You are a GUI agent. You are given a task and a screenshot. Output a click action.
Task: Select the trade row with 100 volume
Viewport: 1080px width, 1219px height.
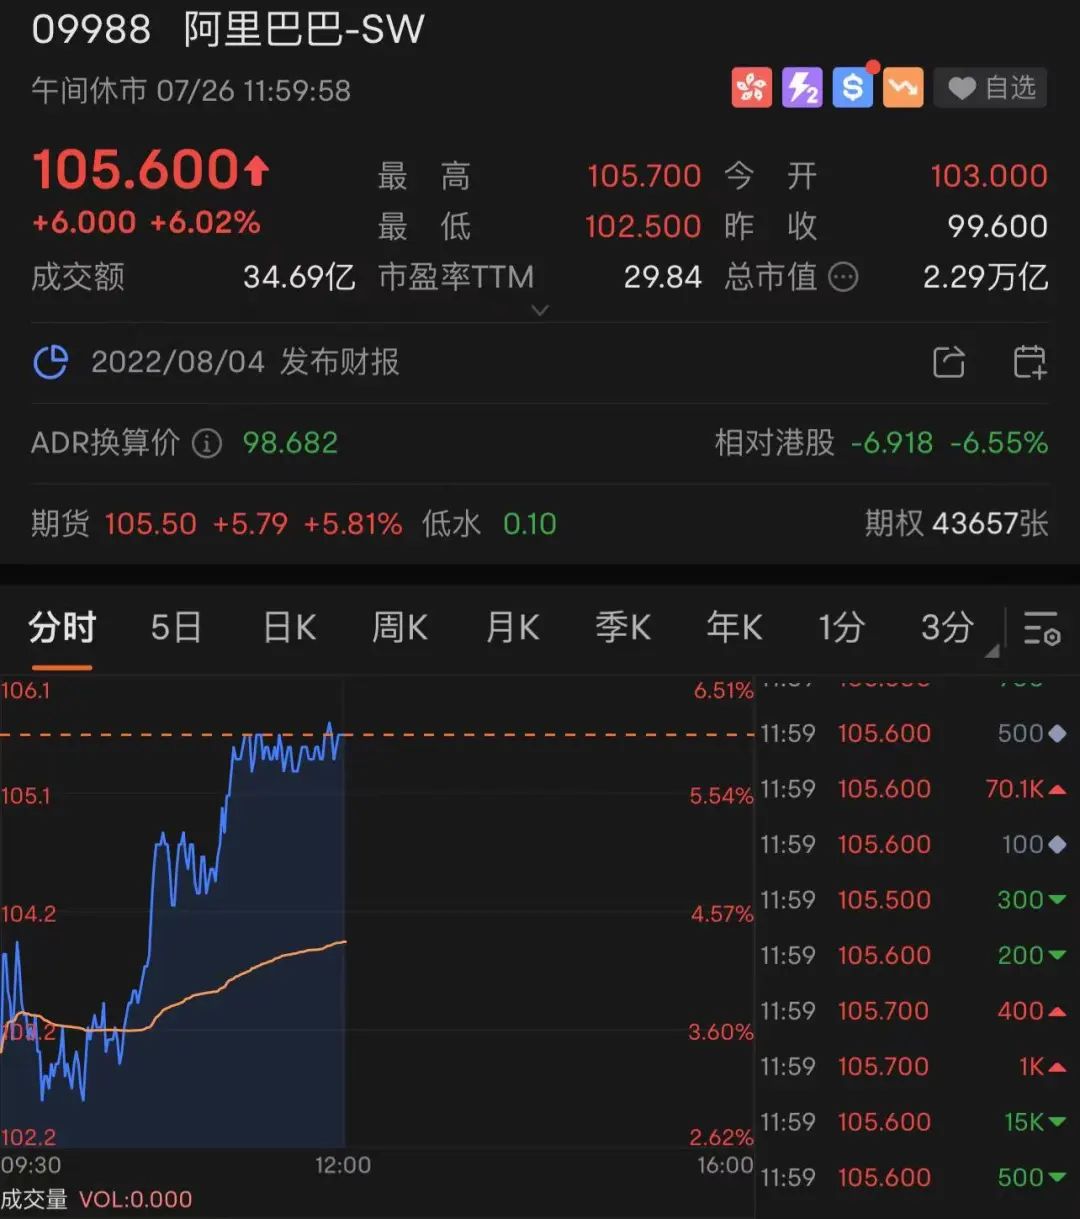[913, 845]
